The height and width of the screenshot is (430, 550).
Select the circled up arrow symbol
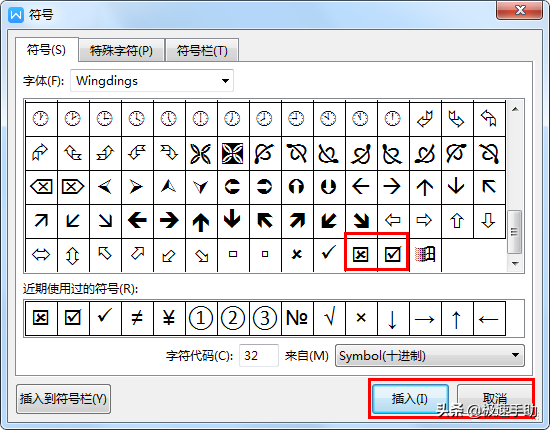tap(297, 187)
